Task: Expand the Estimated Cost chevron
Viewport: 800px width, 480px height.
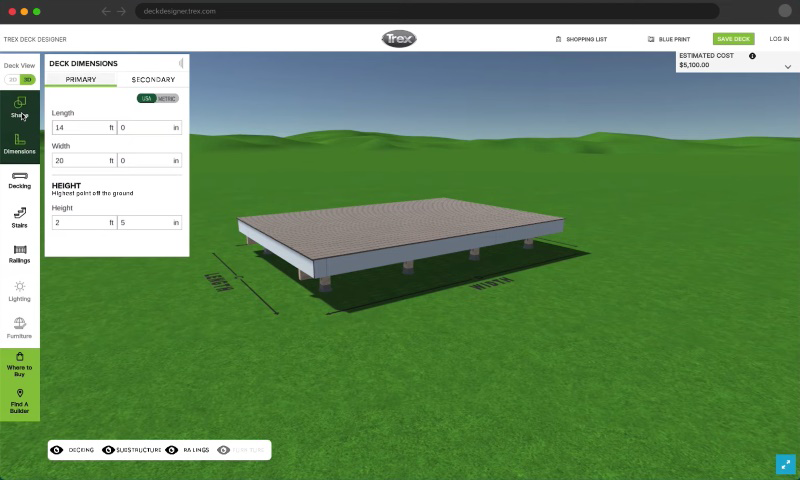Action: click(788, 67)
